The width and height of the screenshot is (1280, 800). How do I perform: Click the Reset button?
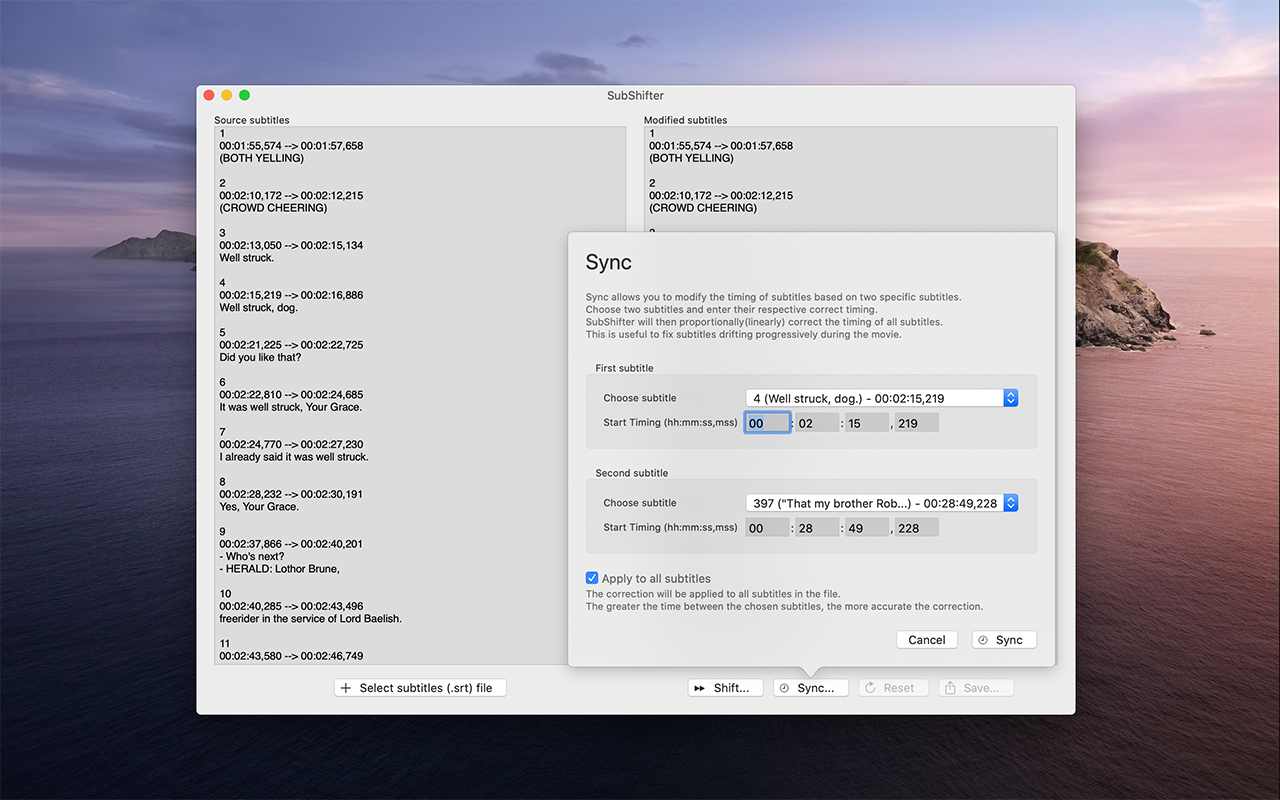[x=894, y=688]
